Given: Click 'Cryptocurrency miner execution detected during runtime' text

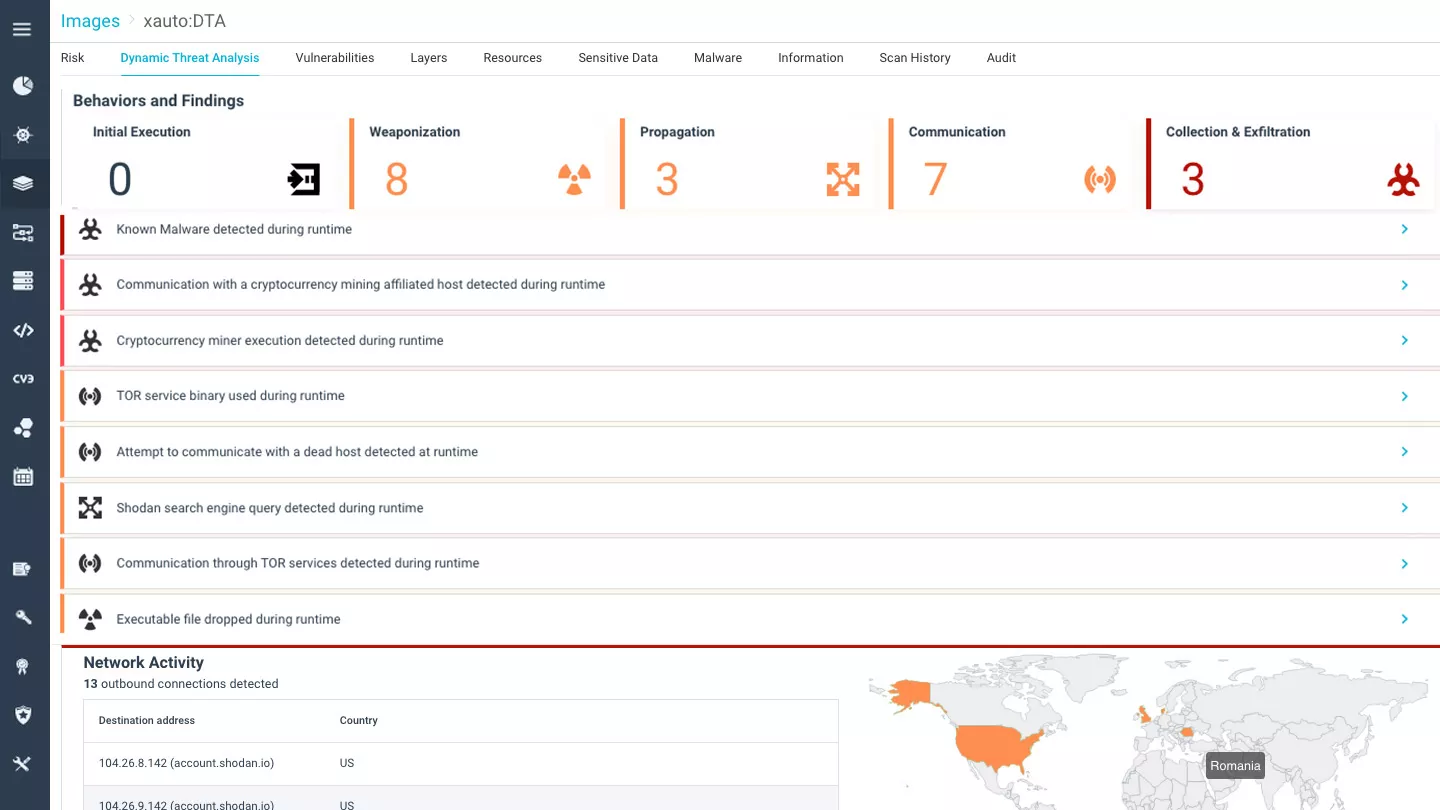Looking at the screenshot, I should [x=280, y=340].
